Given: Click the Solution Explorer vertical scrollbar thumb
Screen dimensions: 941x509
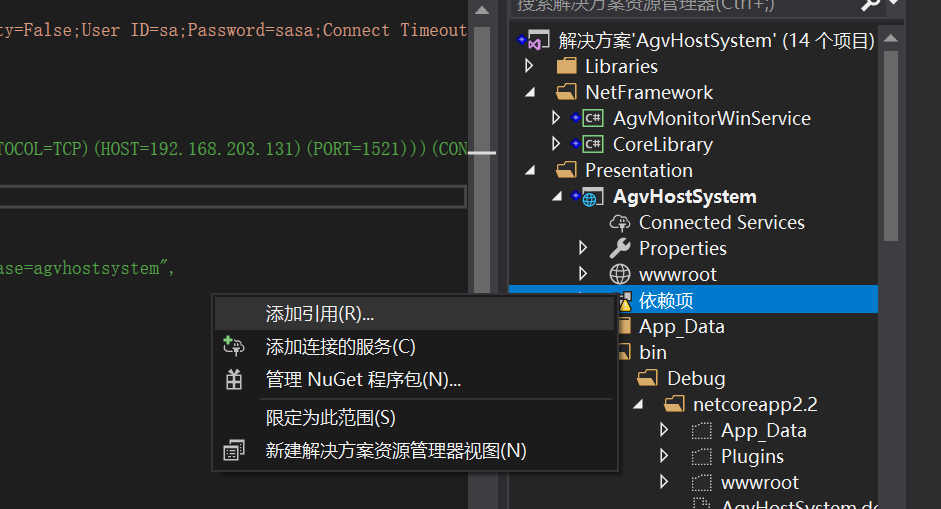Looking at the screenshot, I should pos(891,145).
